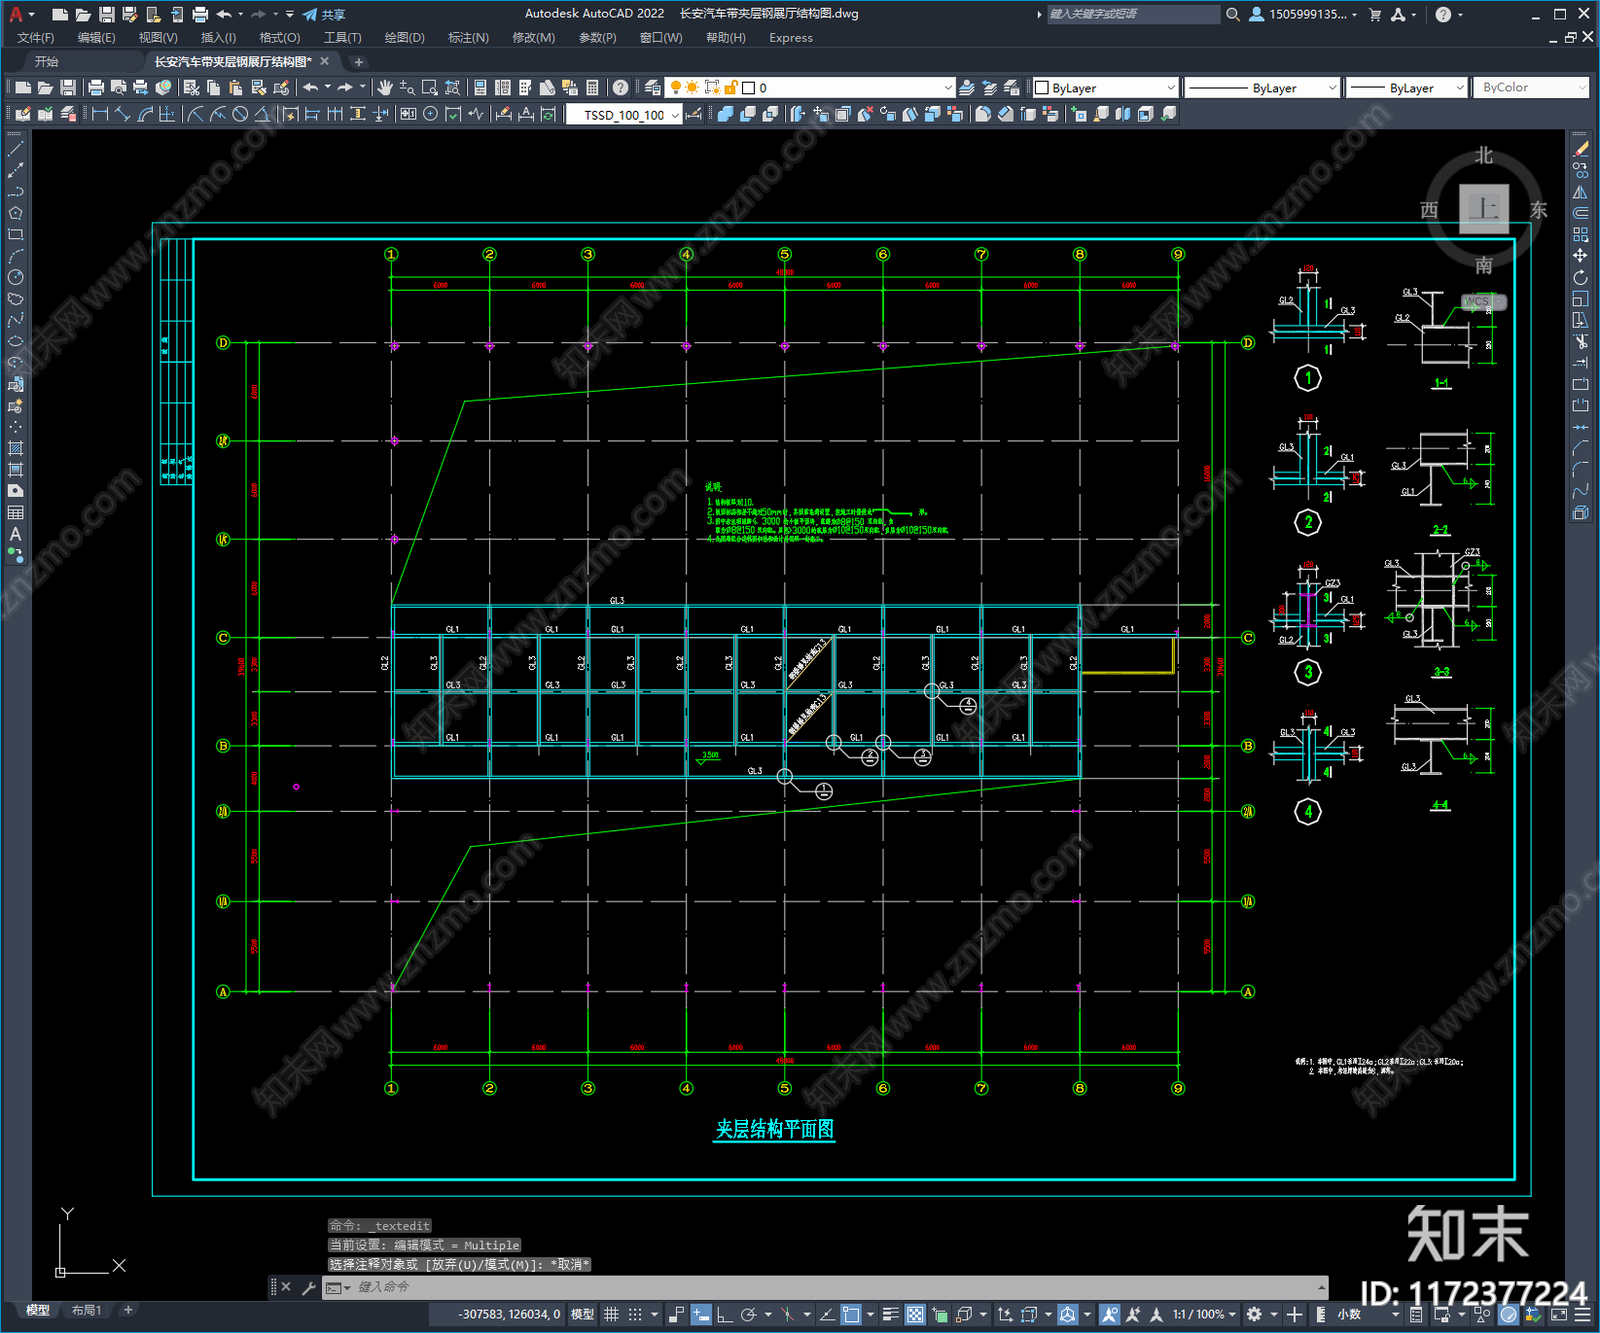Expand the command history arrow
This screenshot has width=1600, height=1333.
pos(1322,1287)
